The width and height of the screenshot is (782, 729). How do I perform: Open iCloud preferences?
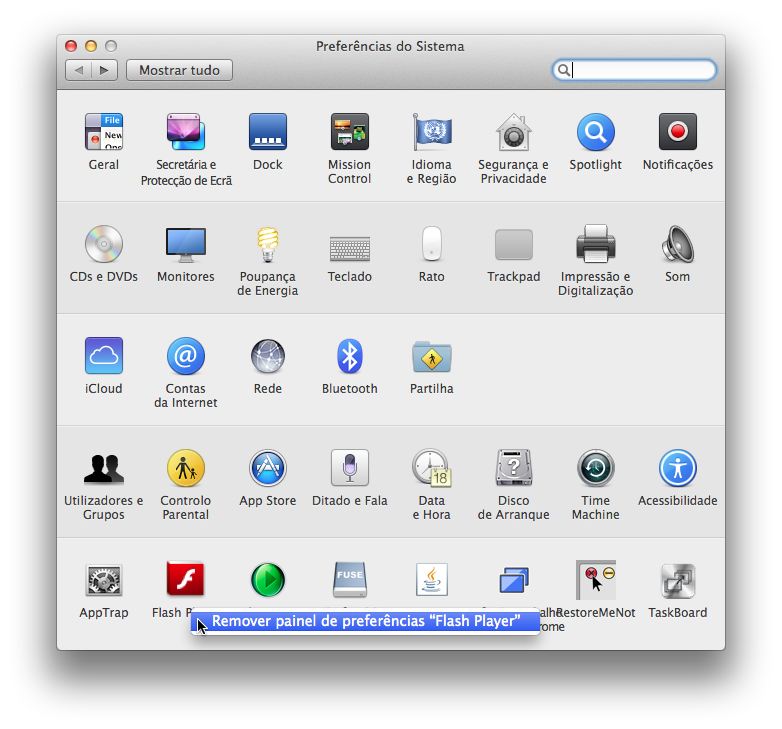tap(103, 356)
